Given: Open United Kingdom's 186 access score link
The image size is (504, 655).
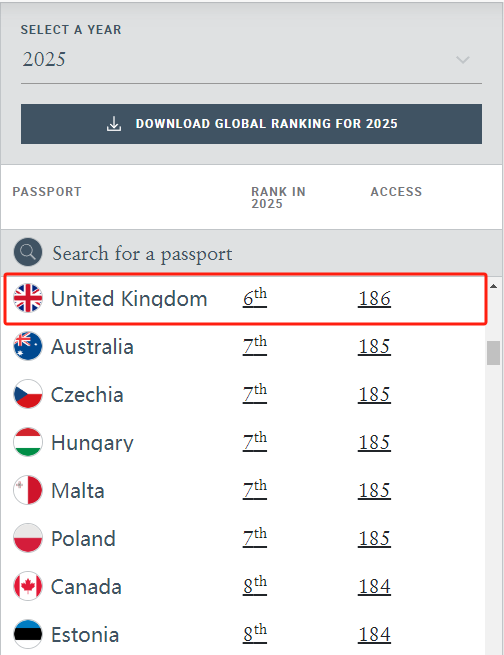Looking at the screenshot, I should [x=375, y=299].
